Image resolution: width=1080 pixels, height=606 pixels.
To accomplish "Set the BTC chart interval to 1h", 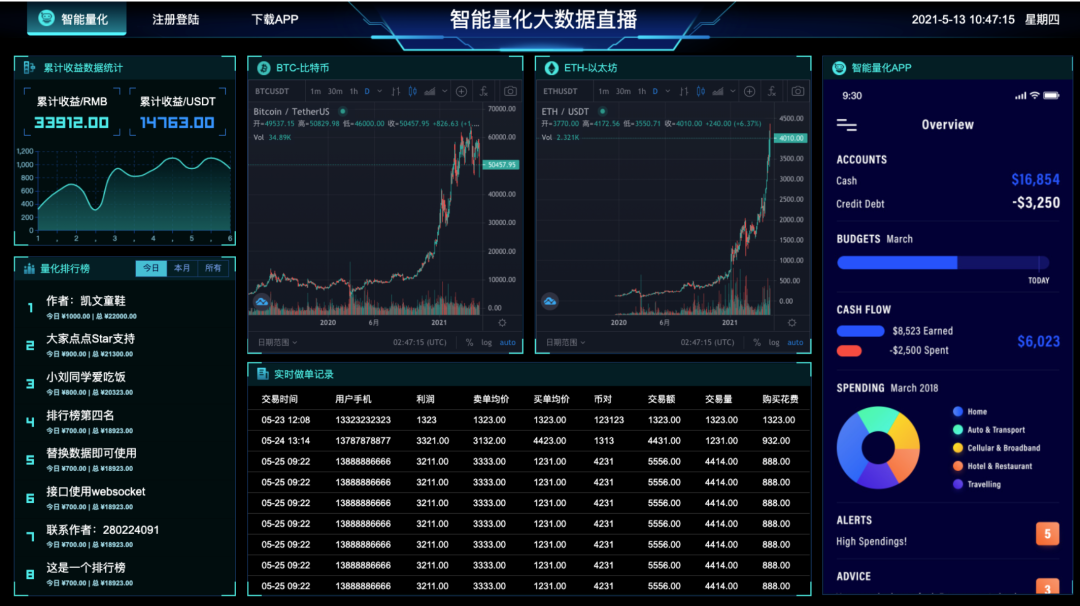I will coord(353,91).
